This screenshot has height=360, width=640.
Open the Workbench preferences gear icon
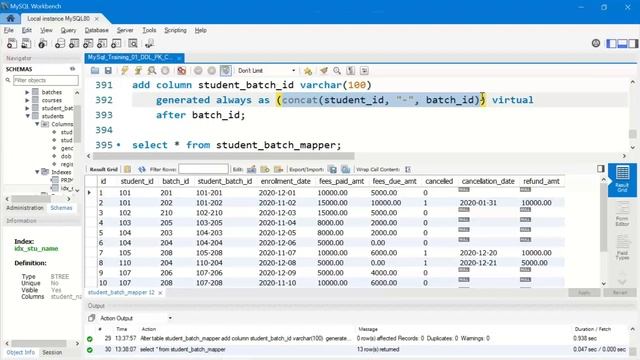596,43
